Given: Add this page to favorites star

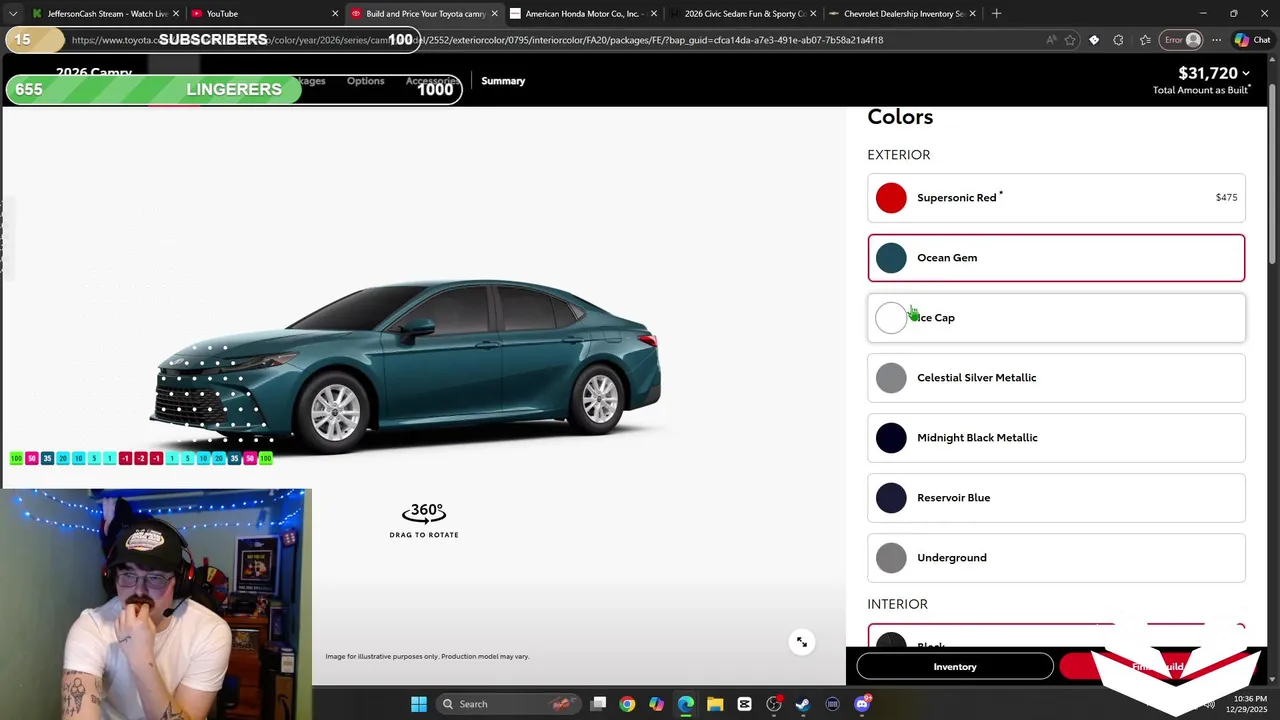Looking at the screenshot, I should click(x=1070, y=40).
